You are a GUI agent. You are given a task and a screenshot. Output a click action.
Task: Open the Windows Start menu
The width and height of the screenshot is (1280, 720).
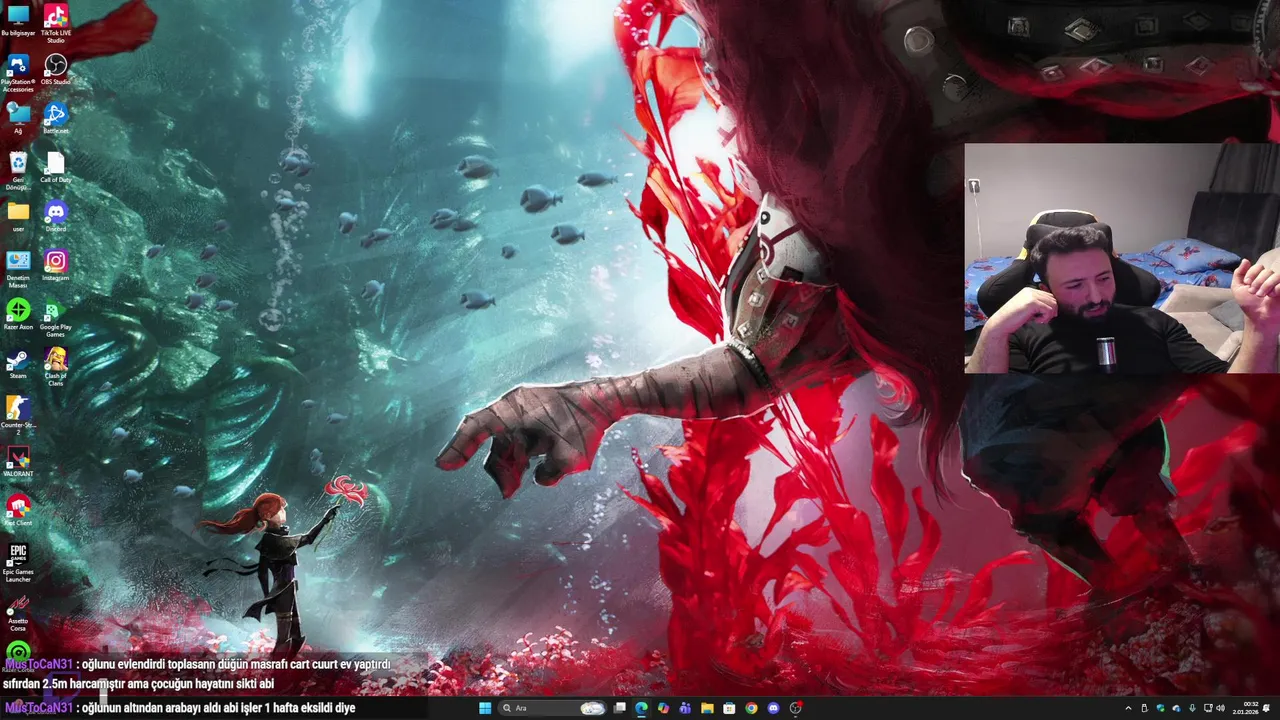pos(485,708)
